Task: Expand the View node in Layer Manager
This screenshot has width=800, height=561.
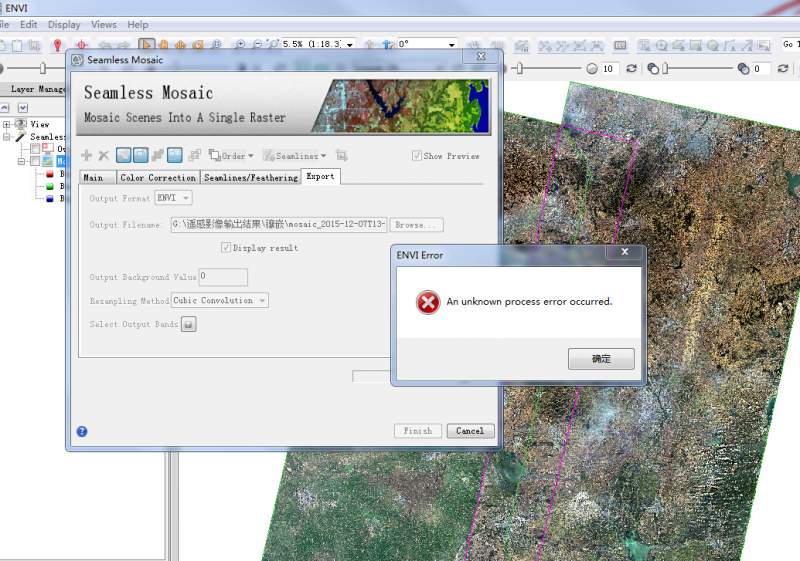Action: [x=7, y=124]
